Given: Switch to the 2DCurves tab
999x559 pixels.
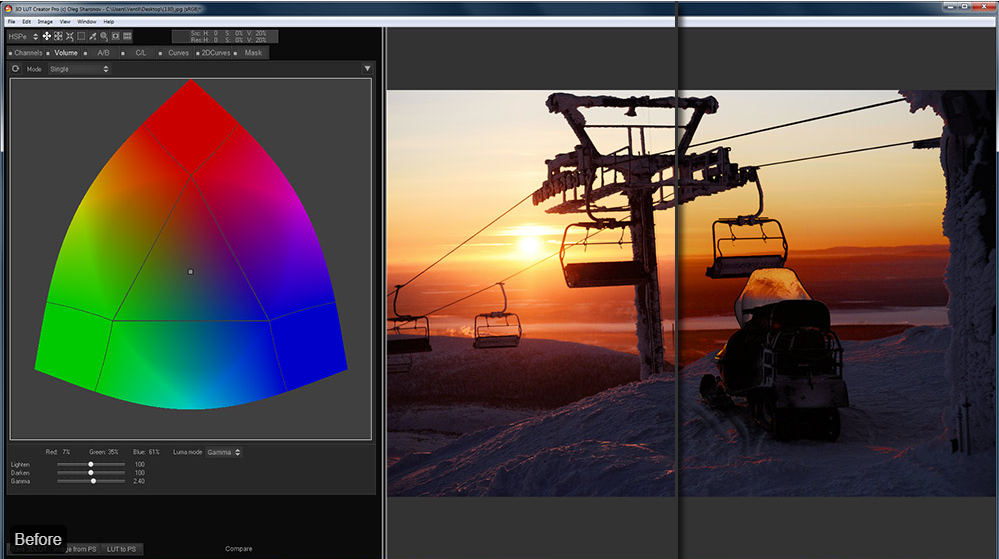Looking at the screenshot, I should tap(216, 53).
